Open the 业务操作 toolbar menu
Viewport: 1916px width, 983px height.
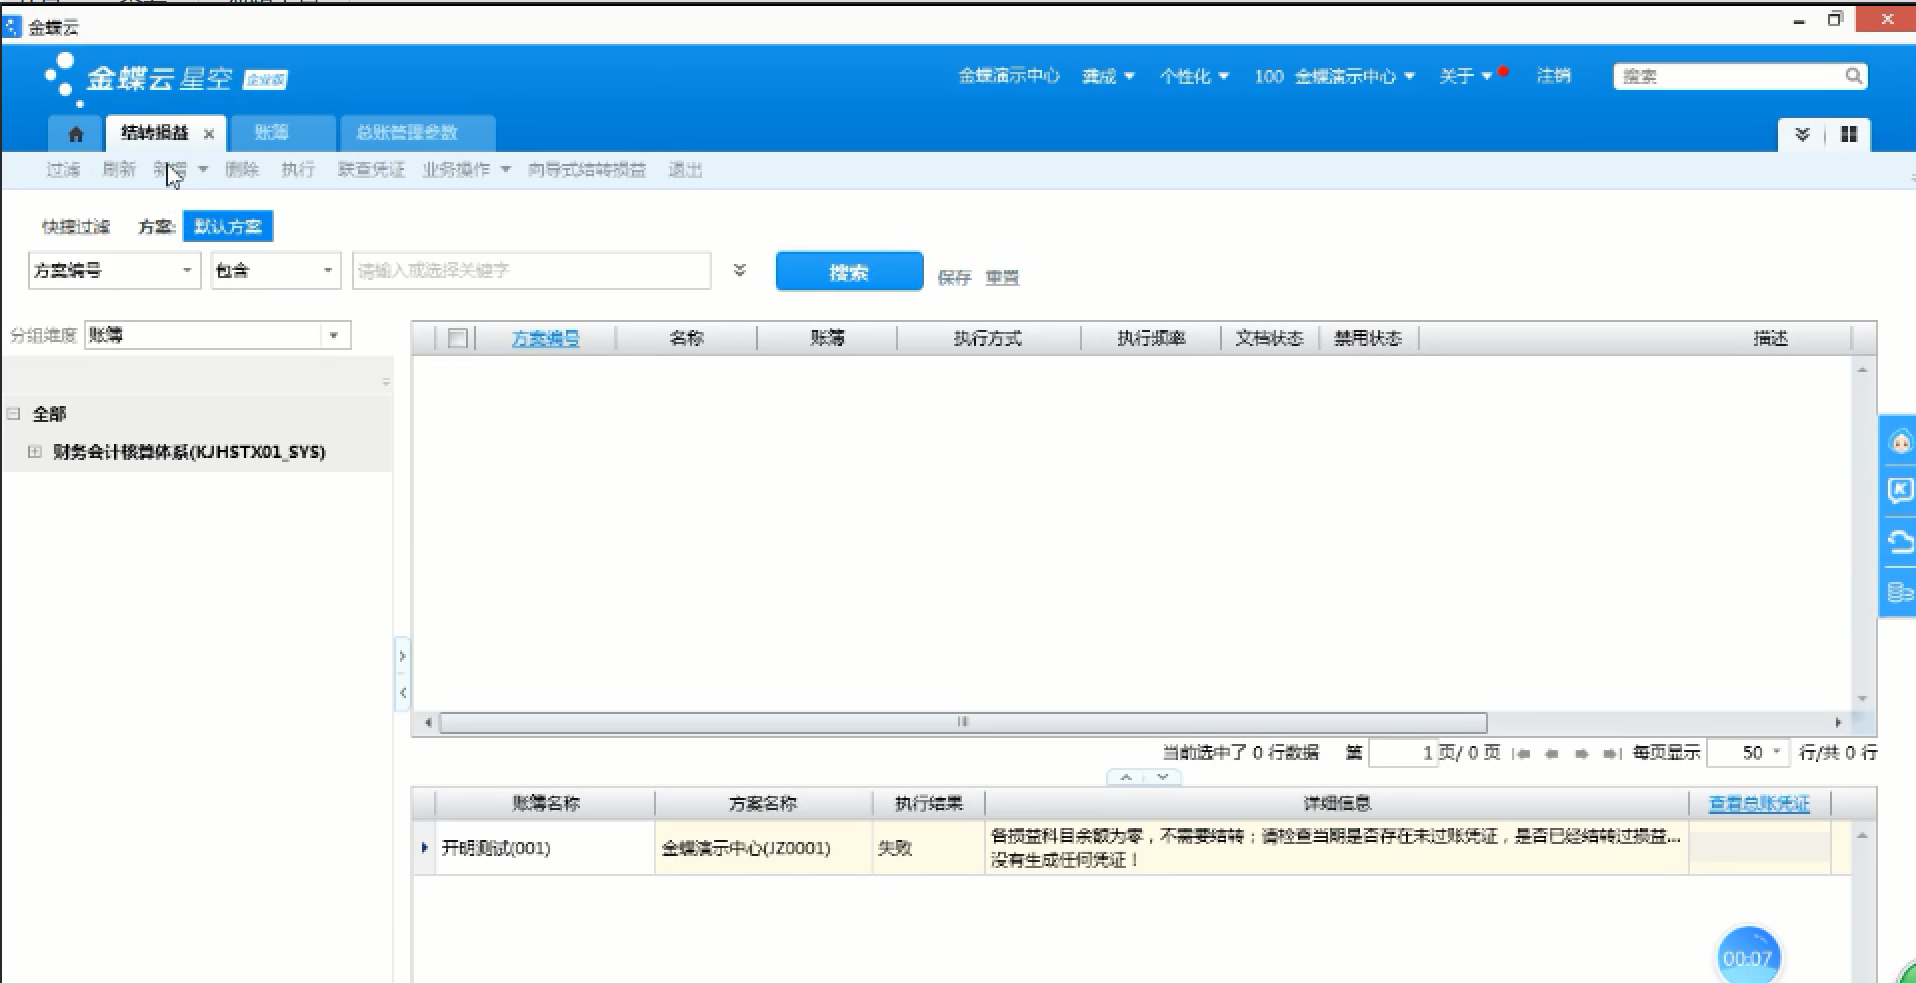pos(466,170)
